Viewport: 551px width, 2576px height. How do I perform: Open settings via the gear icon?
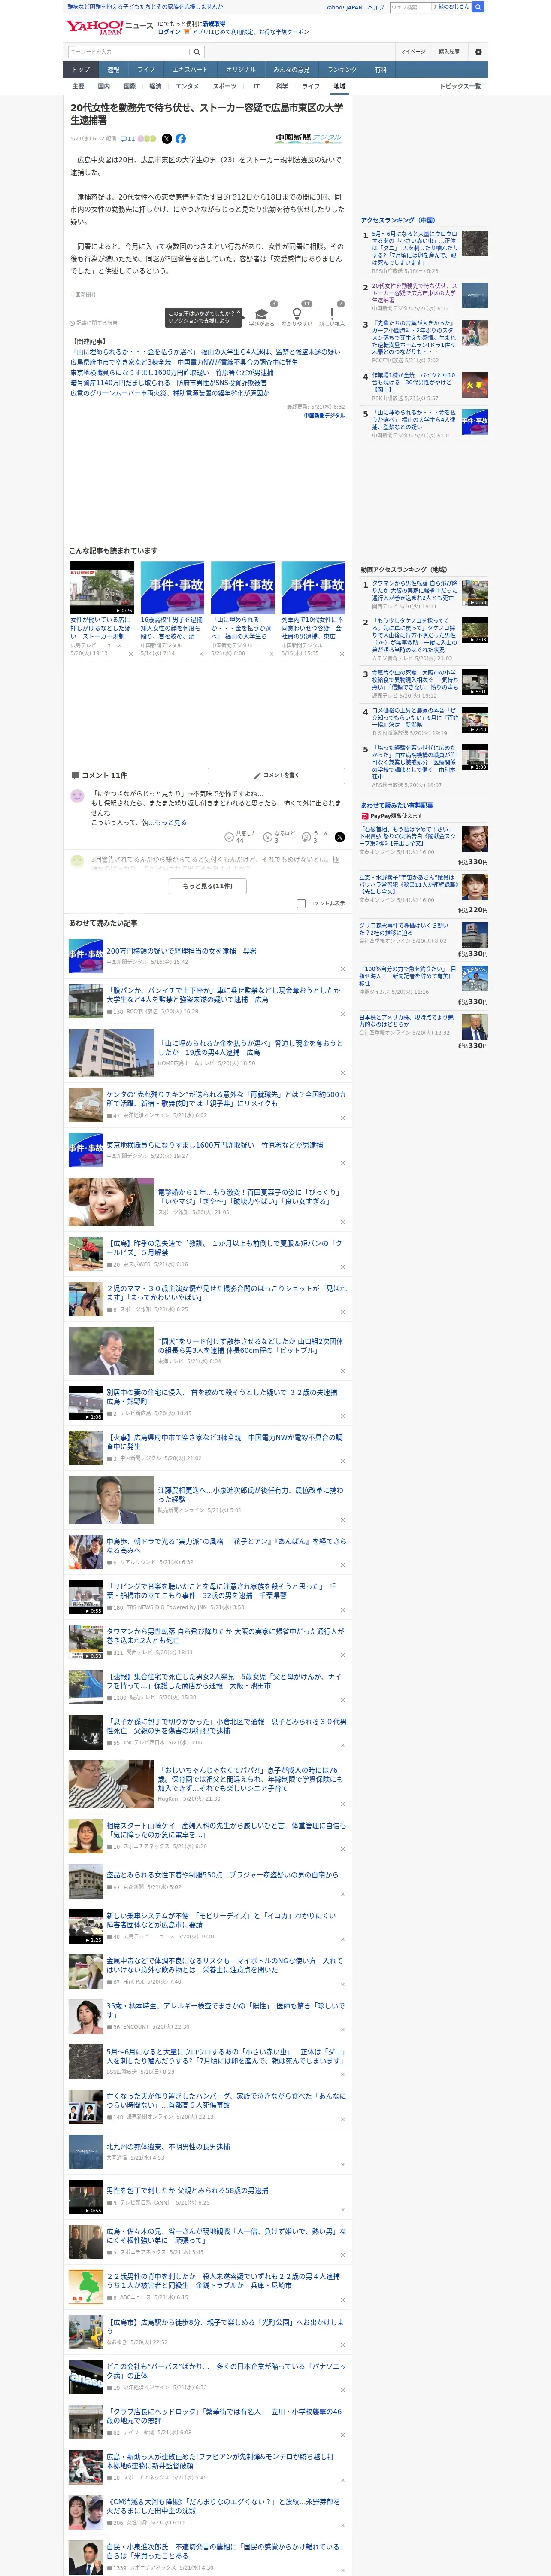pyautogui.click(x=478, y=52)
